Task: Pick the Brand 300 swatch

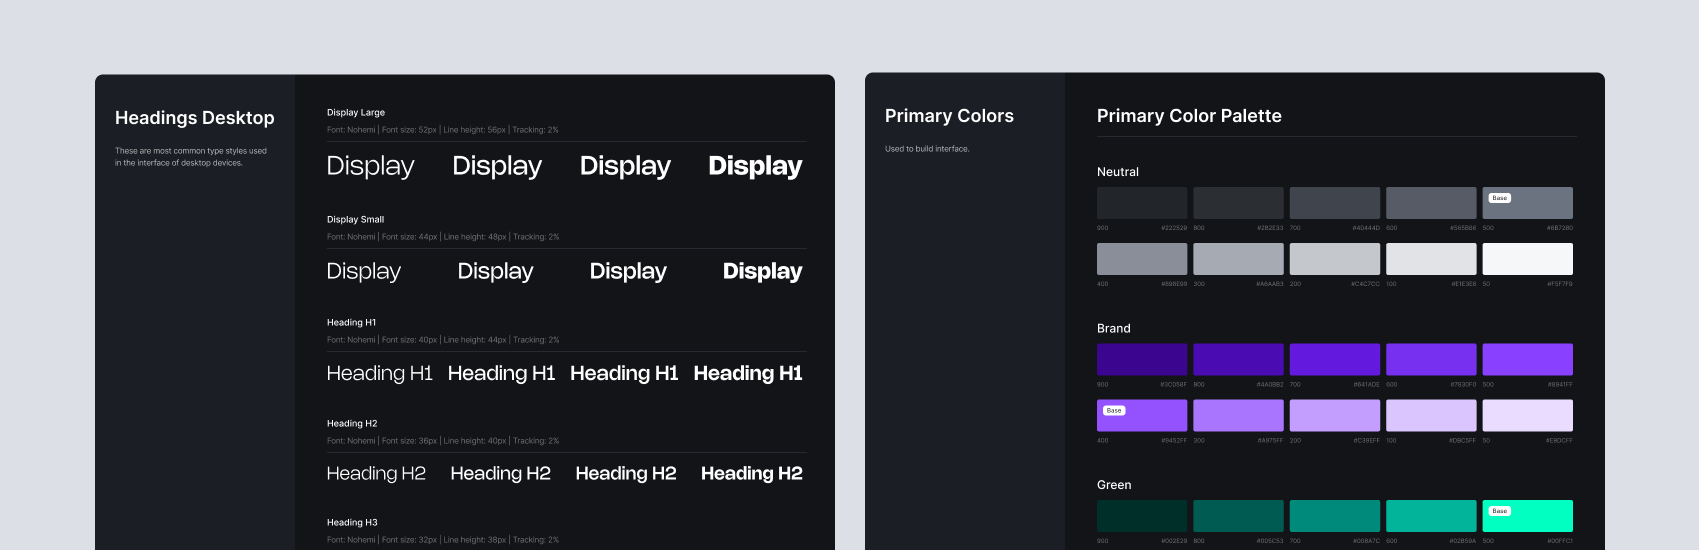Action: (x=1238, y=416)
